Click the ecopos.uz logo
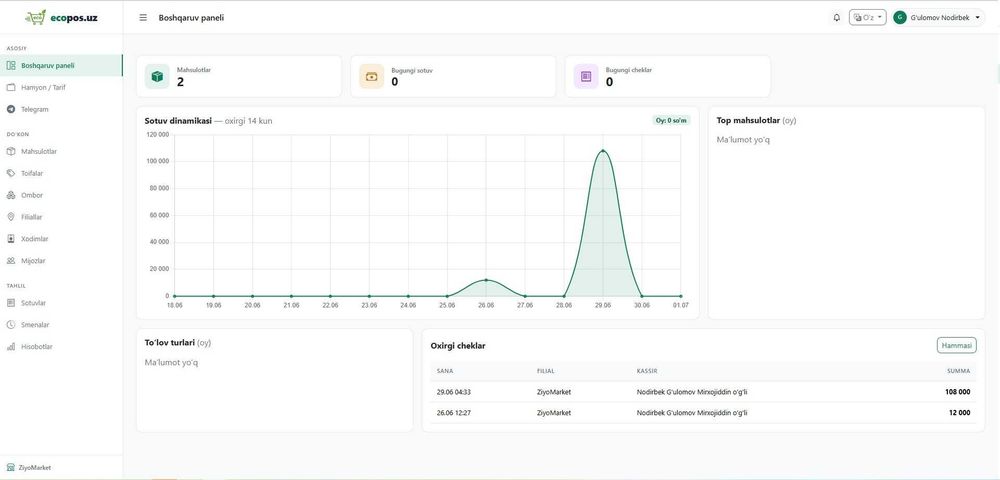Image resolution: width=1000 pixels, height=480 pixels. 61,17
